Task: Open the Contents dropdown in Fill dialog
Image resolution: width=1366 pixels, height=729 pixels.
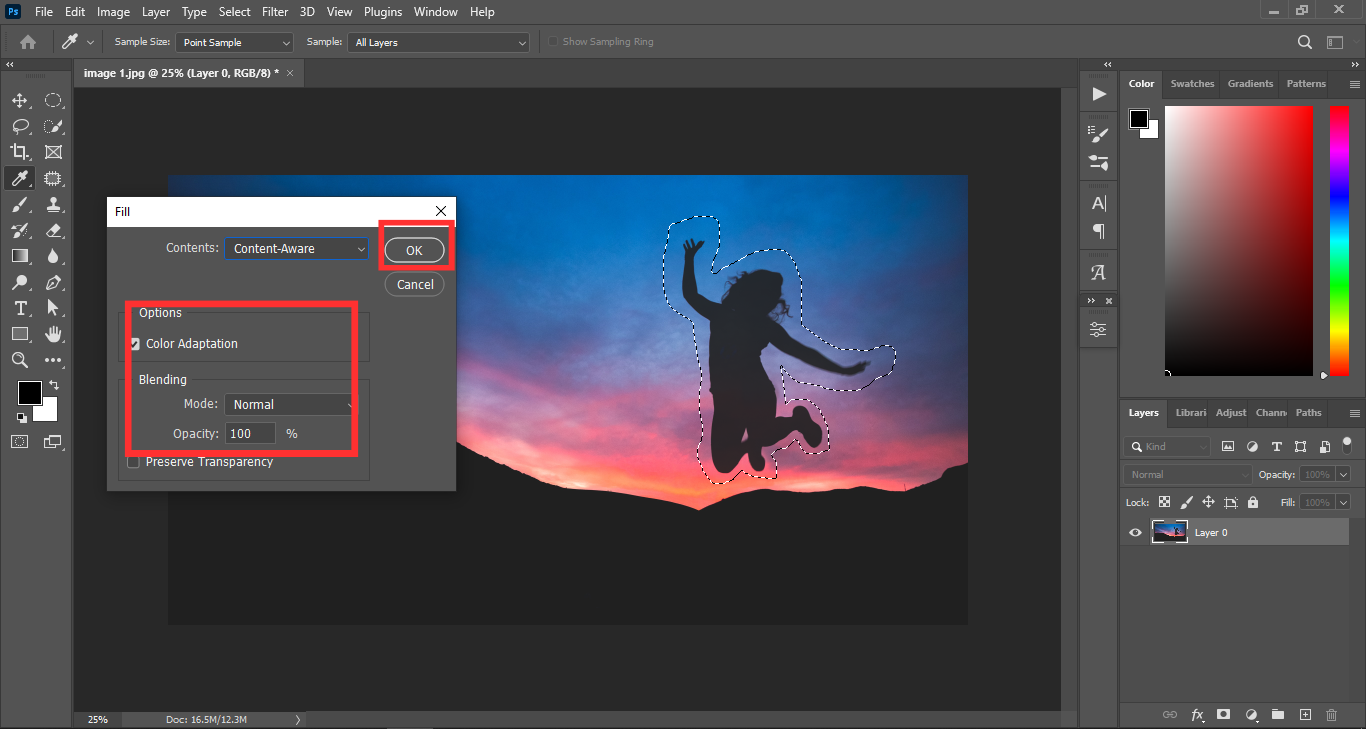Action: coord(297,249)
